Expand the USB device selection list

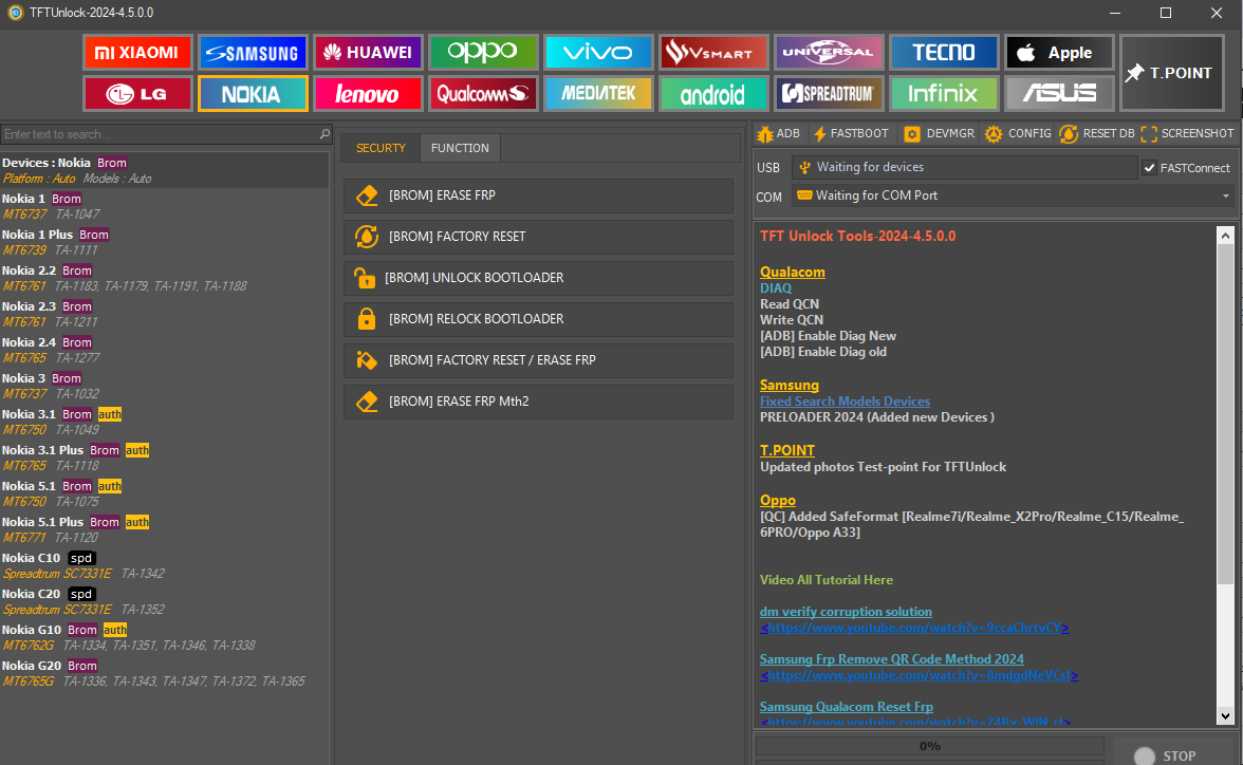[x=965, y=167]
